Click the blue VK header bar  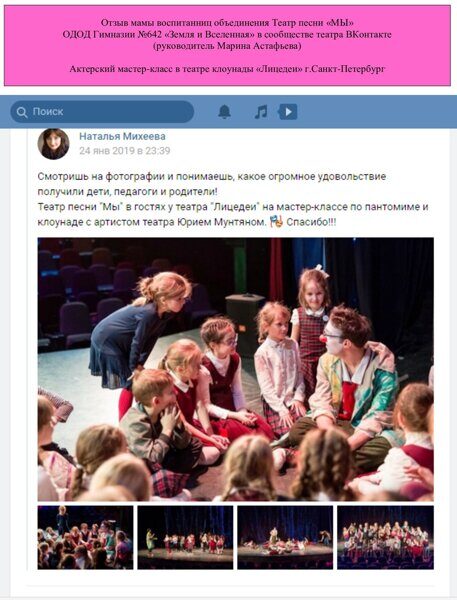(228, 112)
